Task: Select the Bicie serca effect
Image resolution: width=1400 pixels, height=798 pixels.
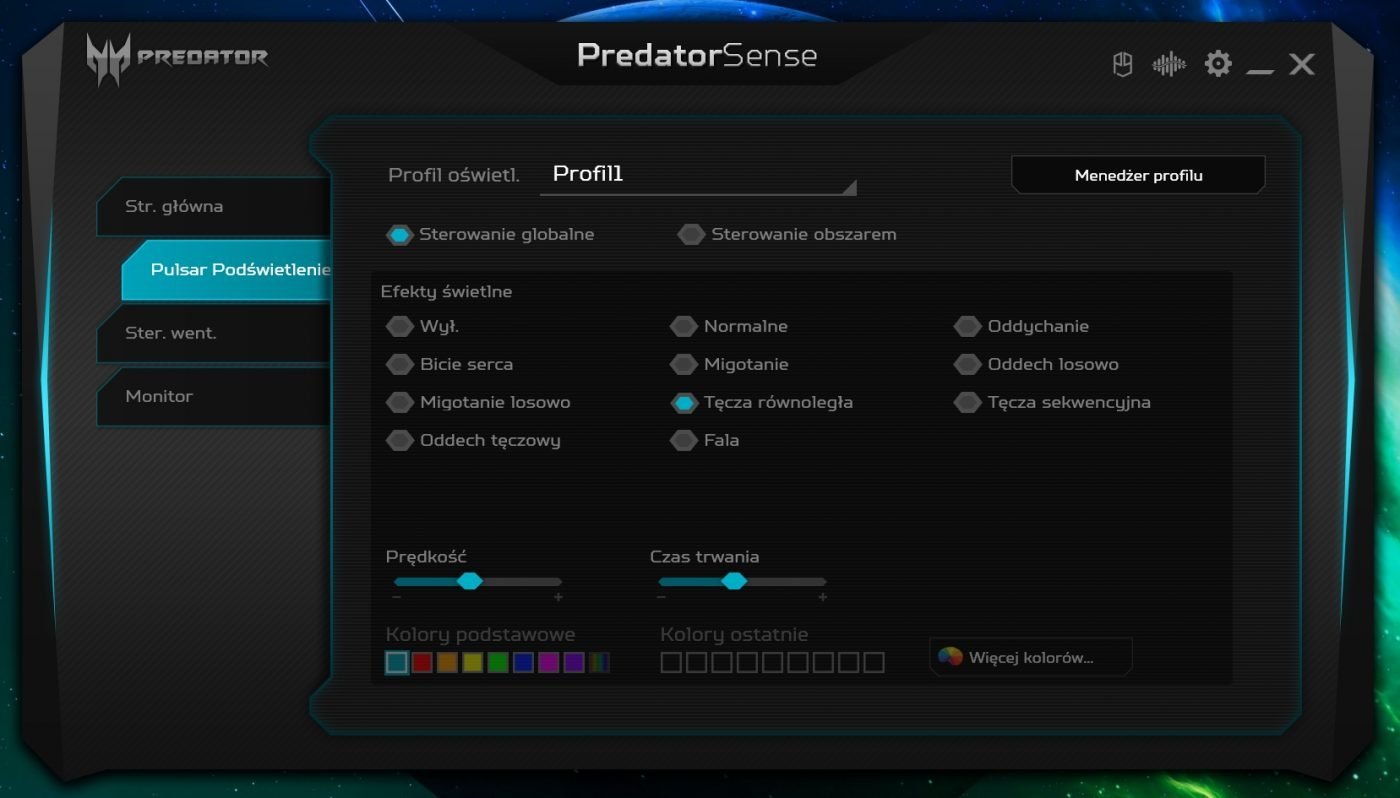Action: point(450,365)
